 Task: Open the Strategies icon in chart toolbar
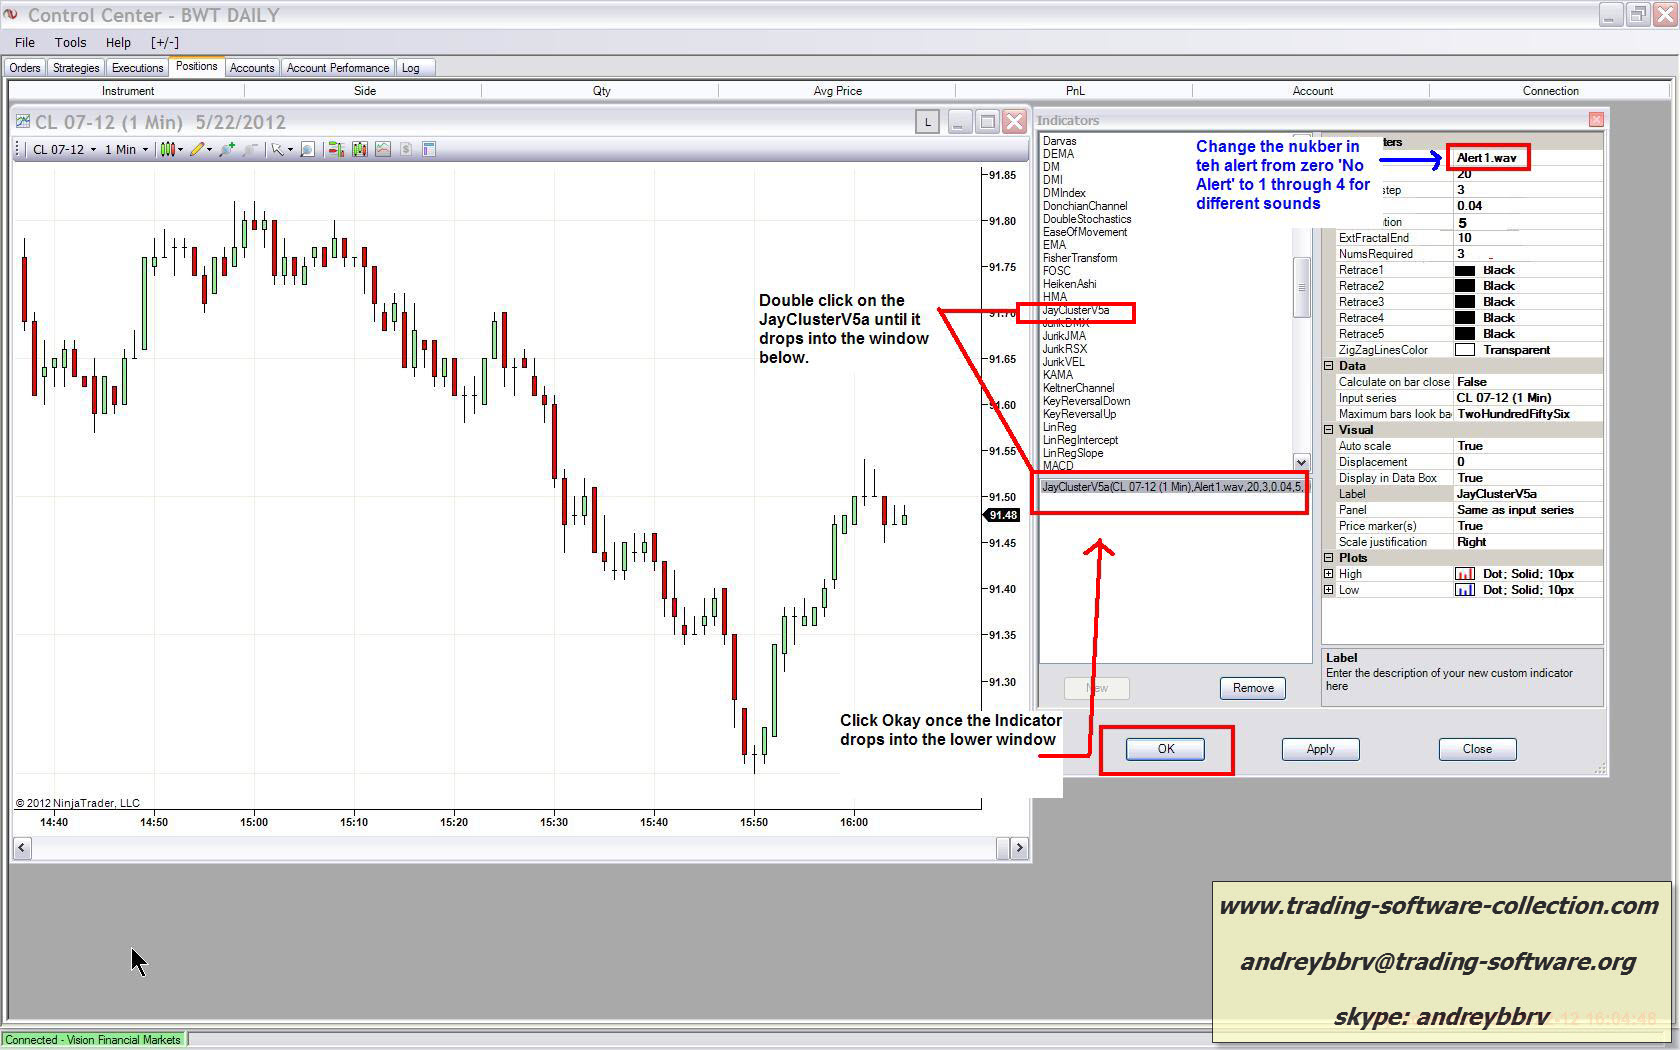pos(383,150)
